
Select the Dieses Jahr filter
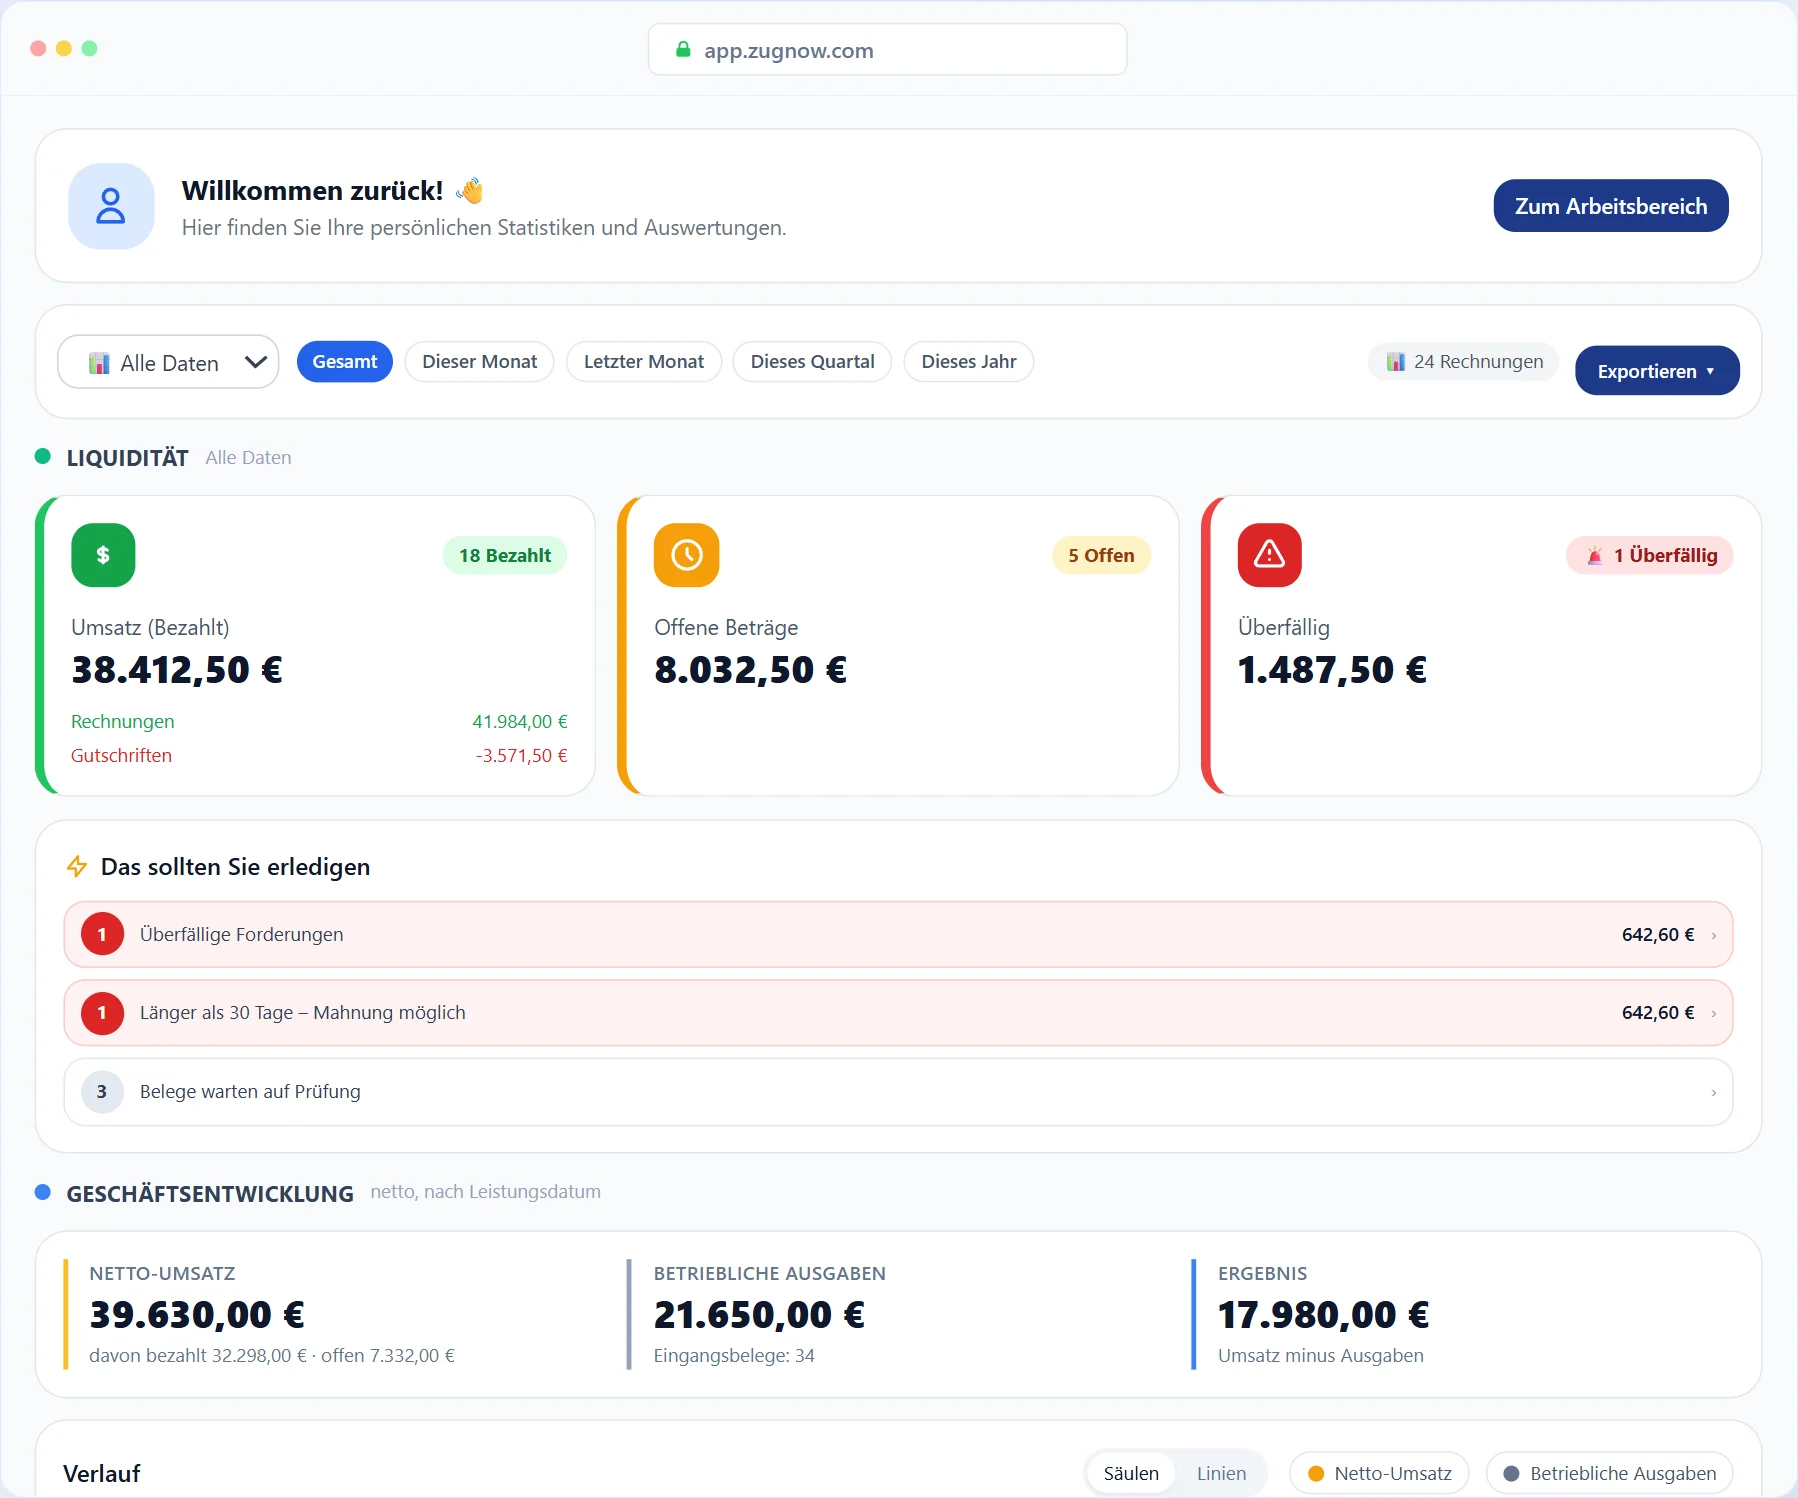click(969, 361)
